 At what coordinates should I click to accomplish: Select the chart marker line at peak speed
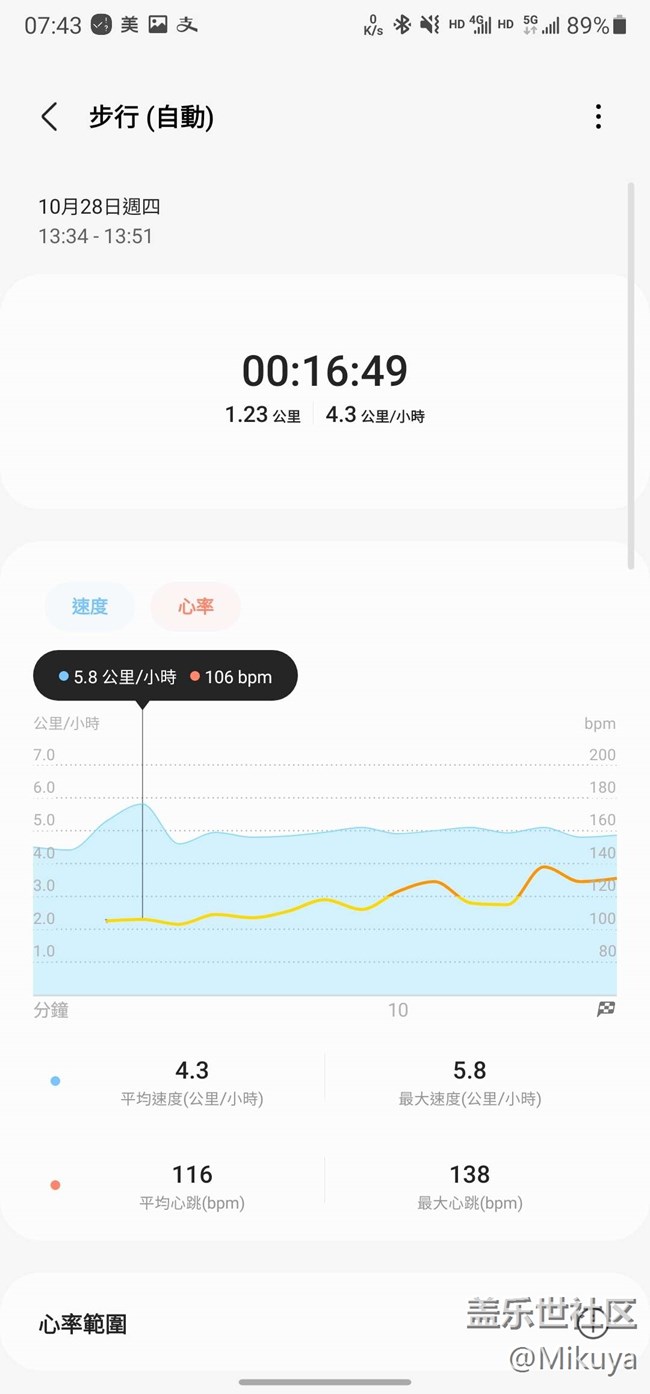142,810
